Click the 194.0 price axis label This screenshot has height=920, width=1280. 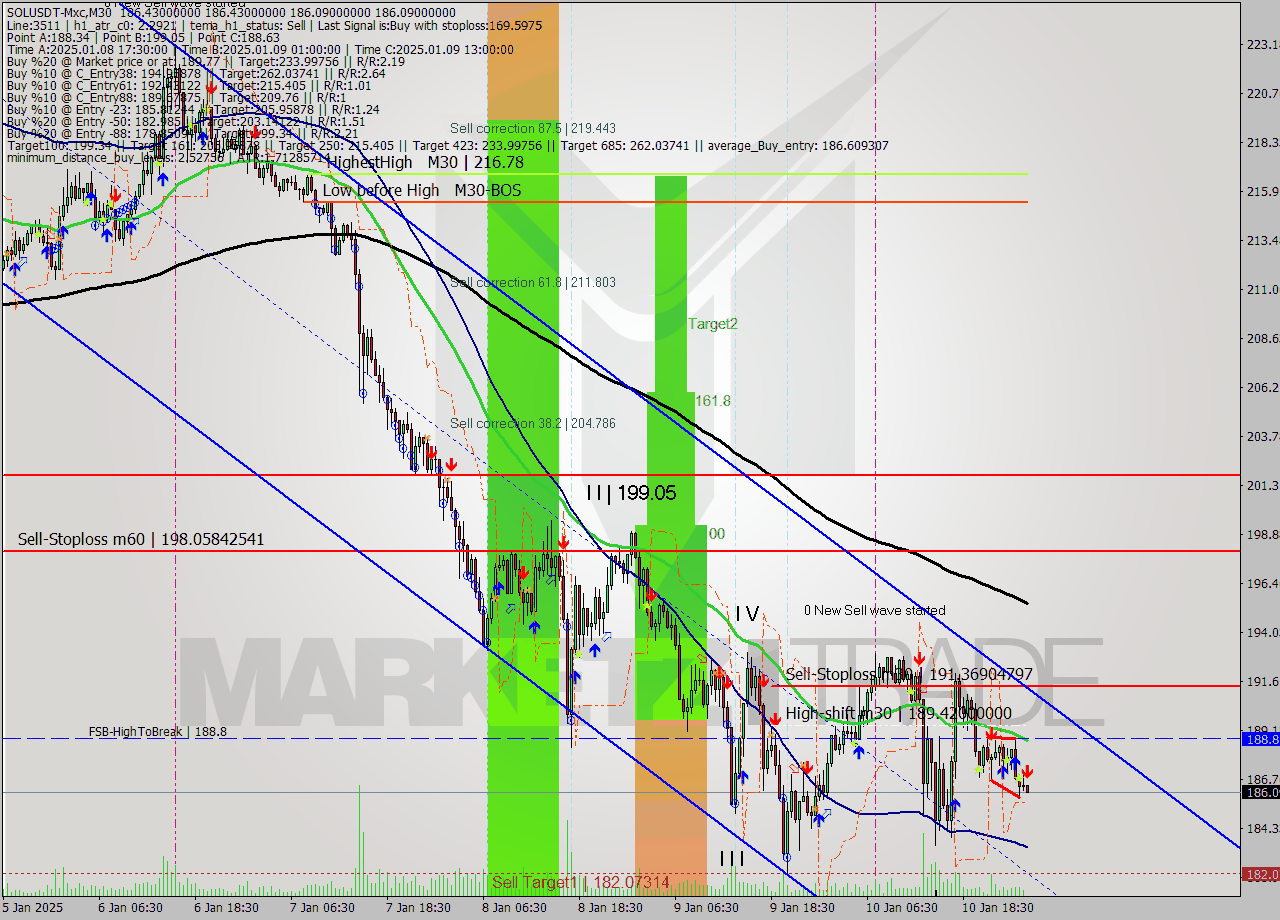click(1262, 632)
